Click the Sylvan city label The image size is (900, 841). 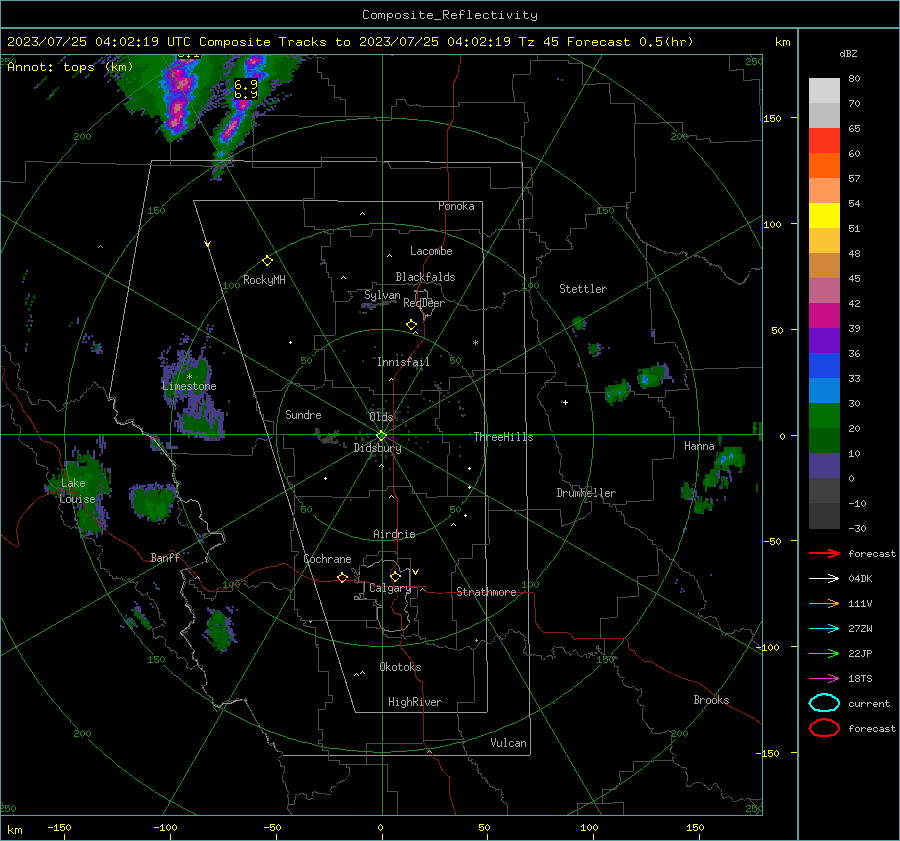click(x=382, y=295)
